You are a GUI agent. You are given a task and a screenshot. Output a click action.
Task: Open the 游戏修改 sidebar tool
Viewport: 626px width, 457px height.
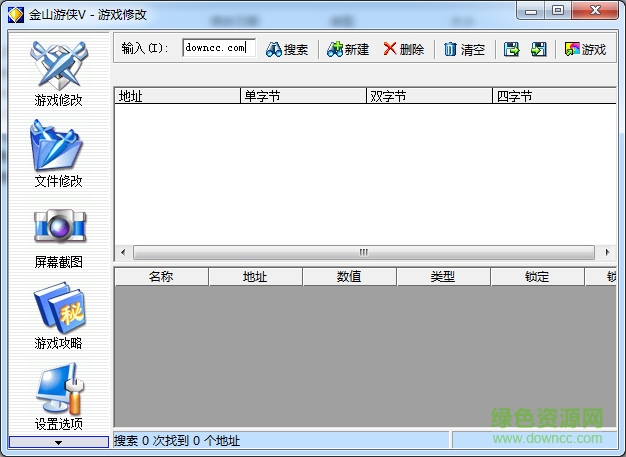click(x=58, y=68)
